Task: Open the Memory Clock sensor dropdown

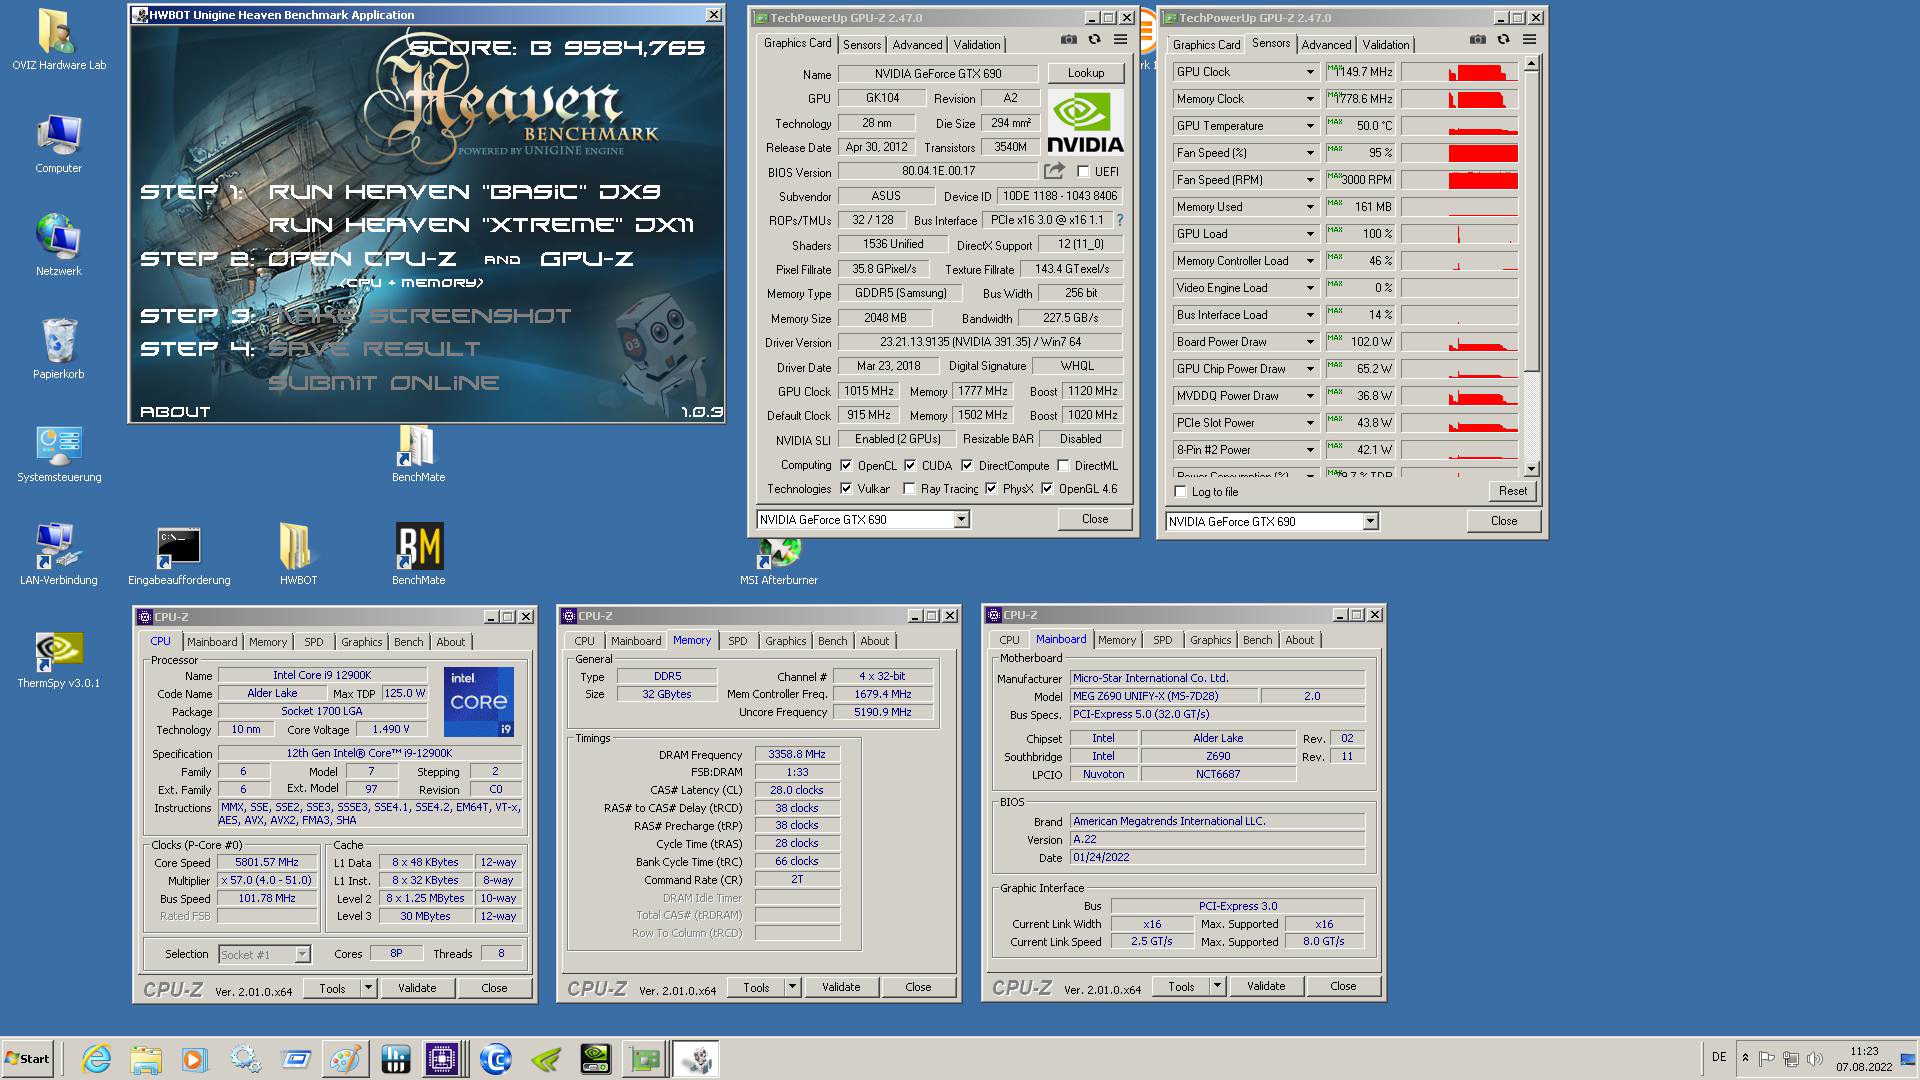Action: pyautogui.click(x=1310, y=99)
